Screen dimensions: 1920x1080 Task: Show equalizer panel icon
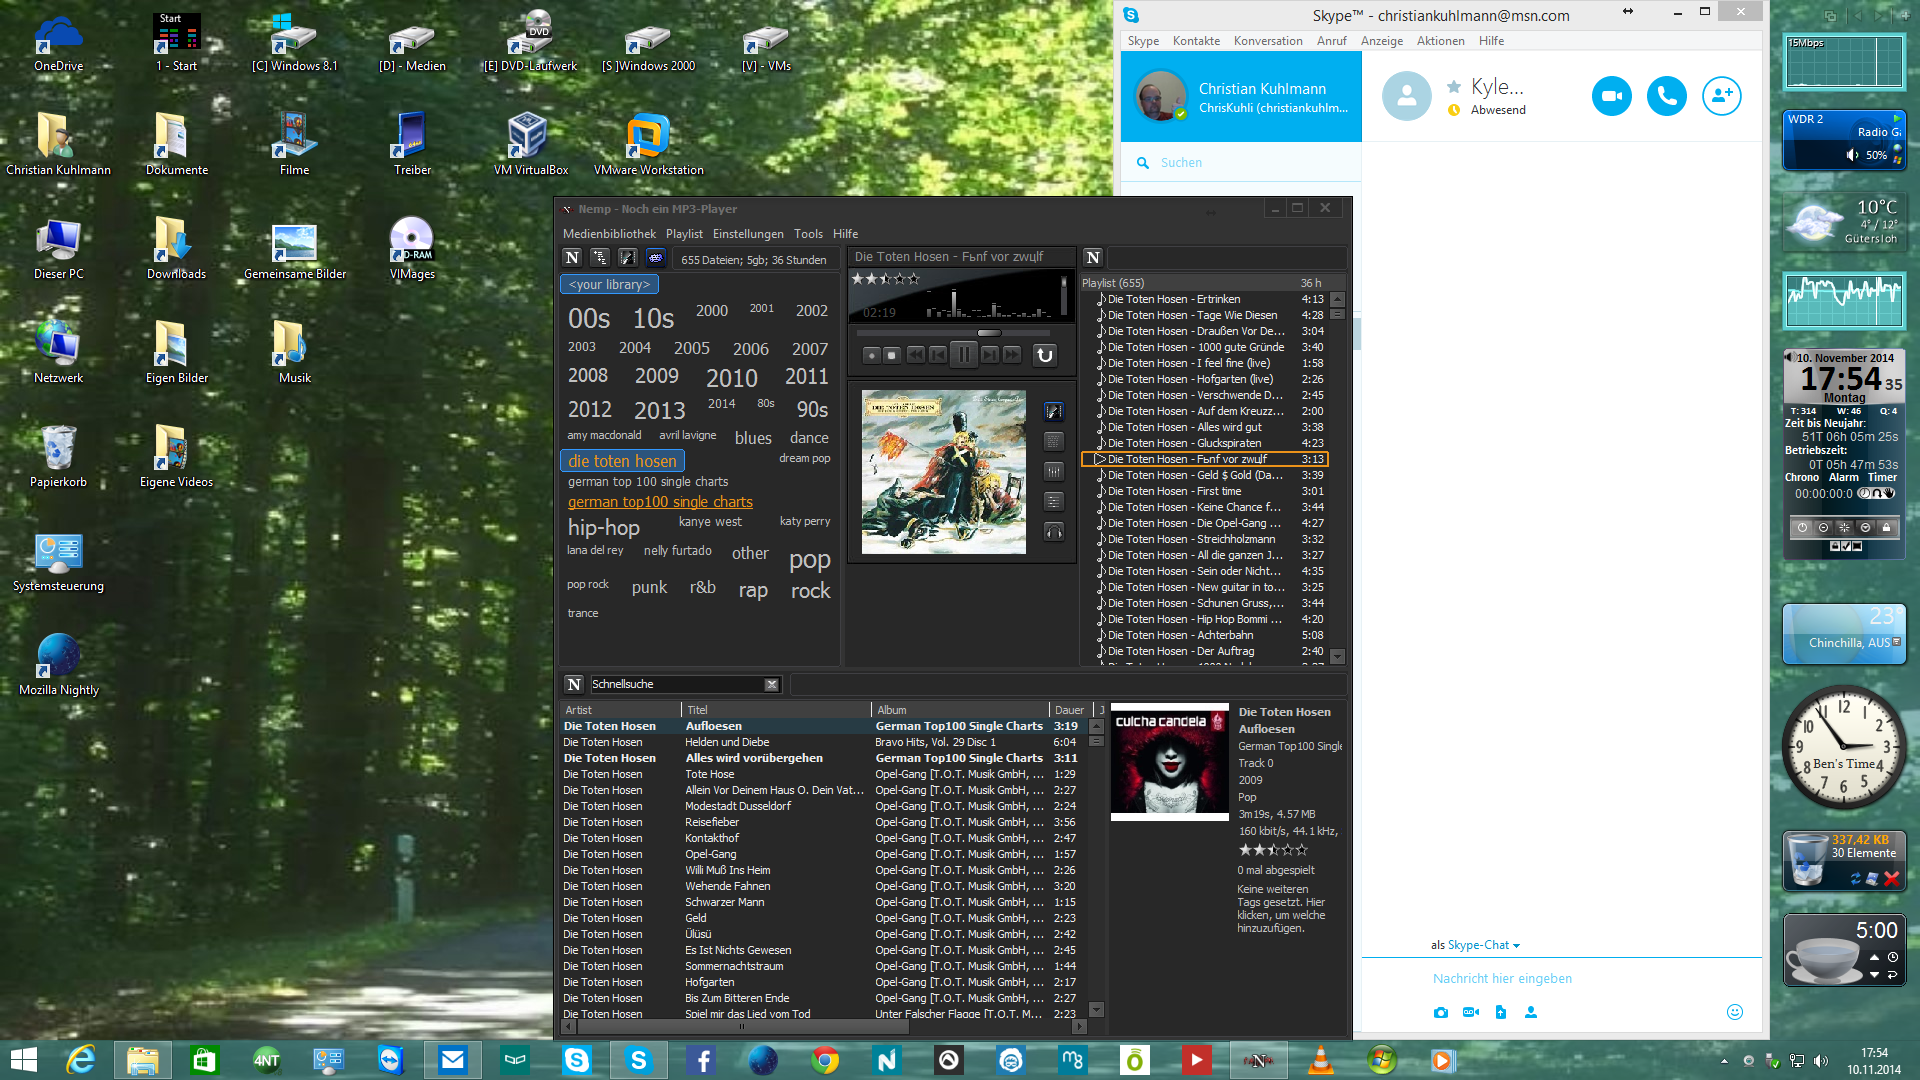pos(1054,472)
